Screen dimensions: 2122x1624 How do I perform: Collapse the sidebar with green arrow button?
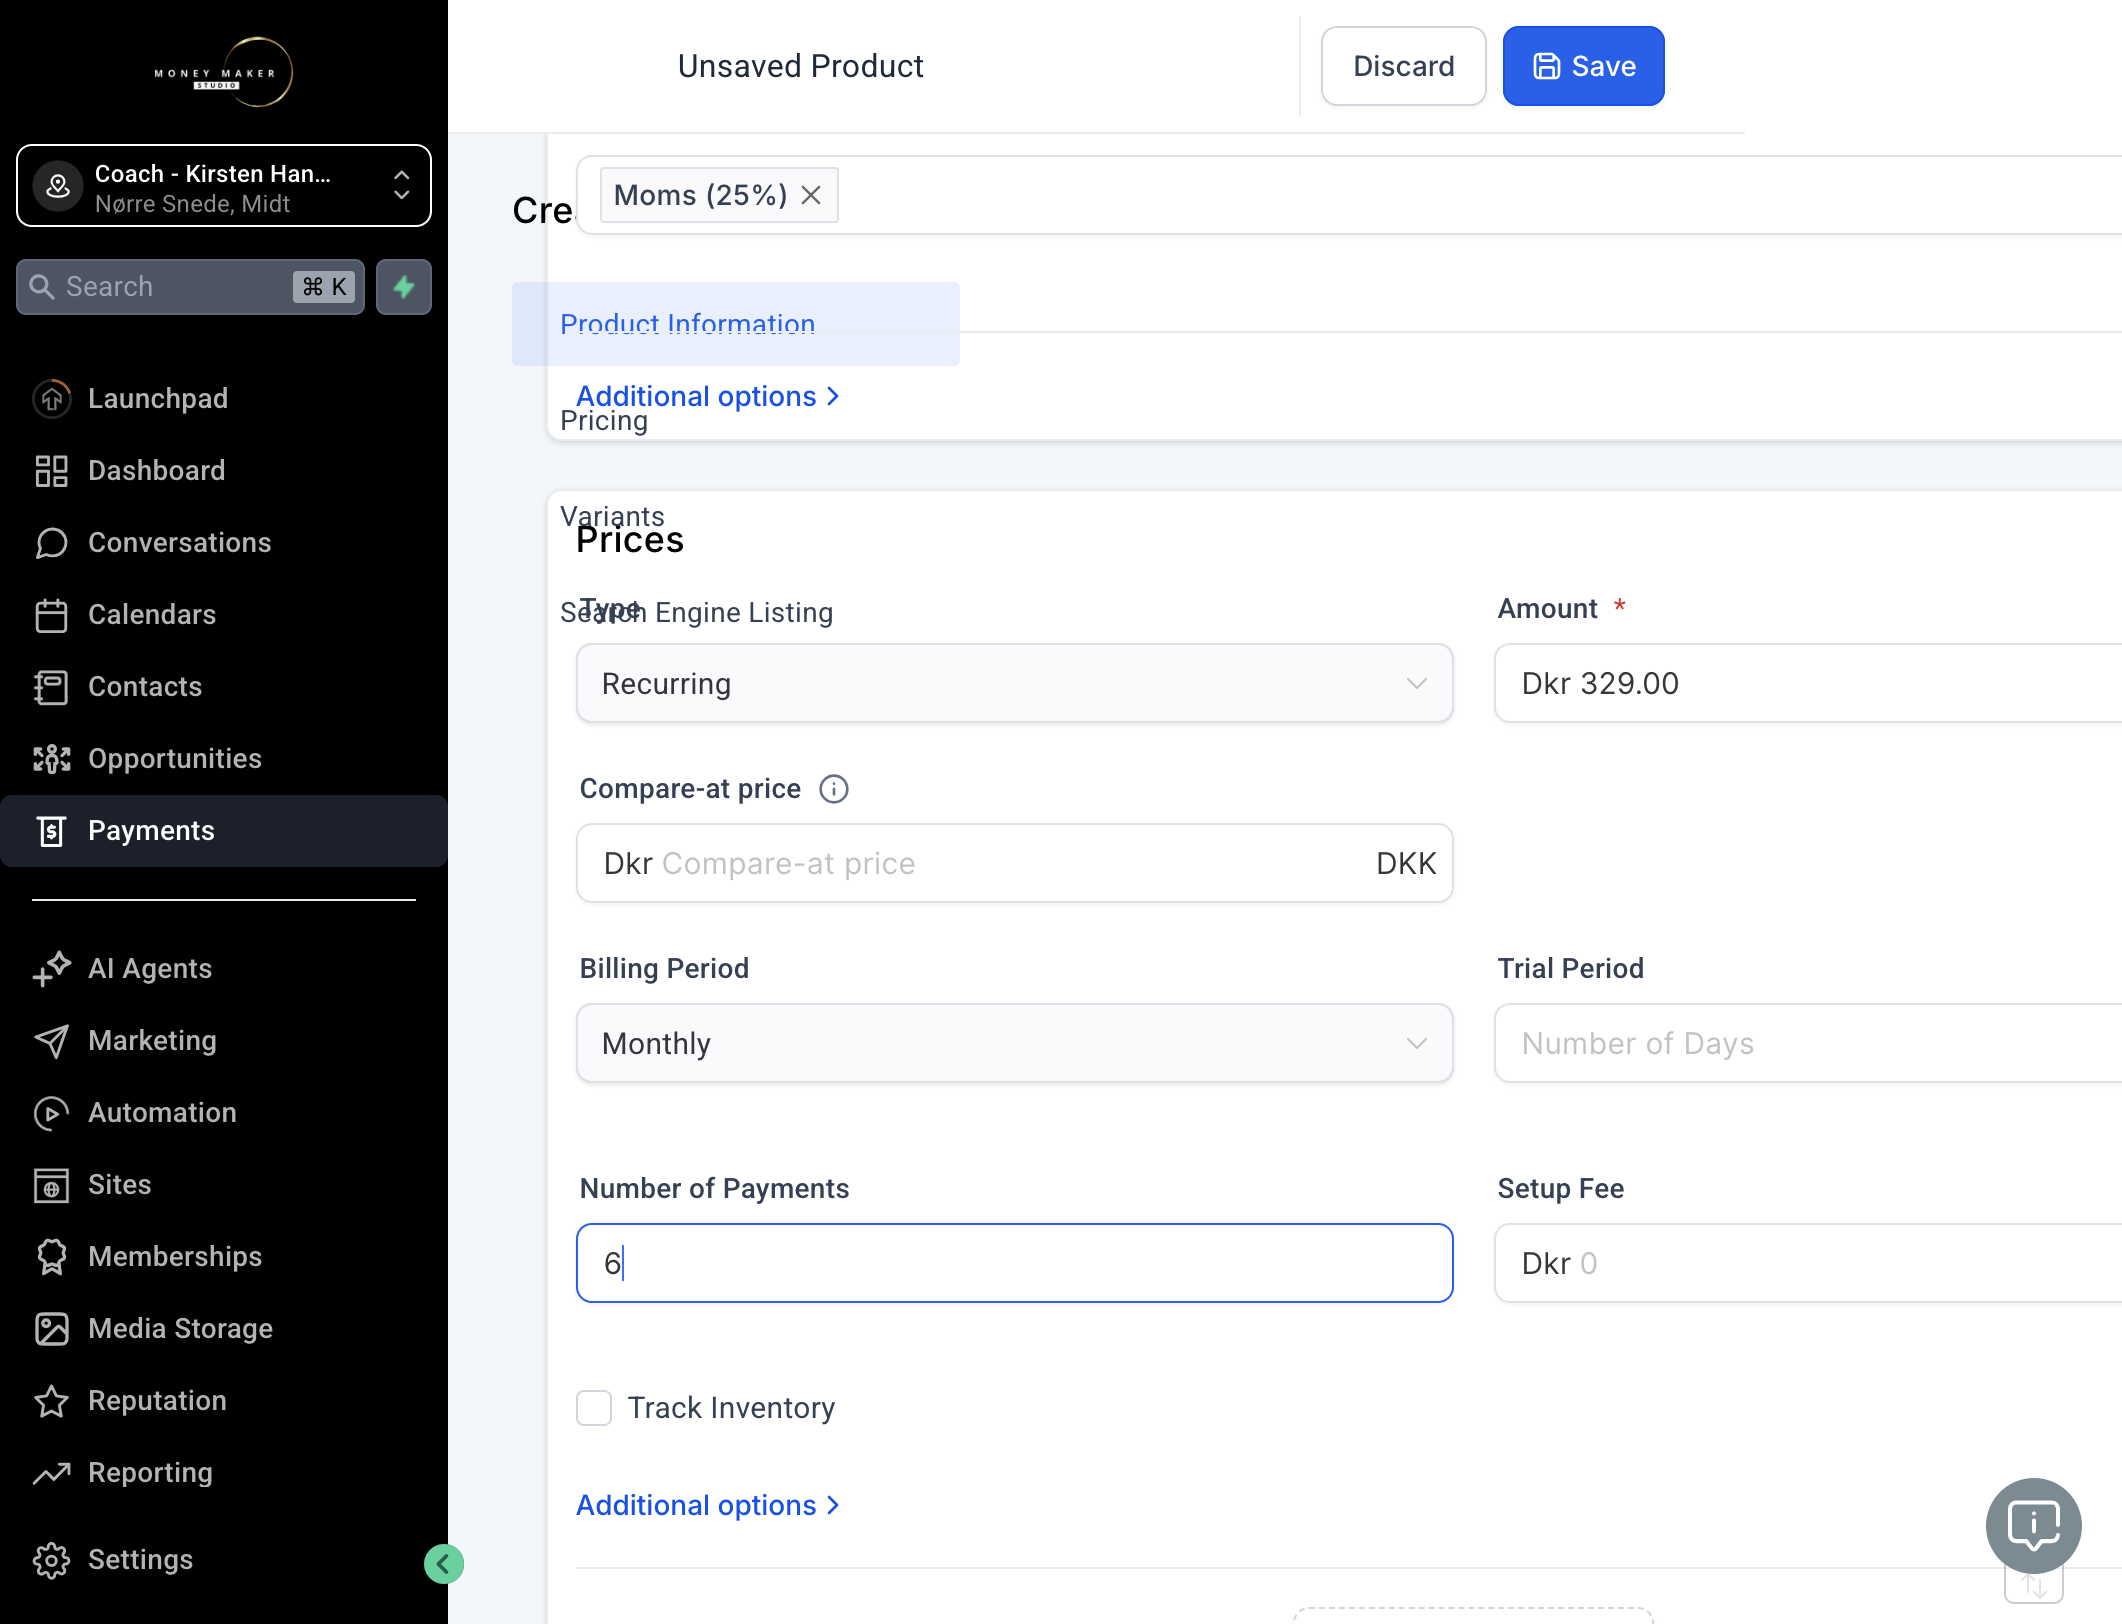[x=444, y=1563]
